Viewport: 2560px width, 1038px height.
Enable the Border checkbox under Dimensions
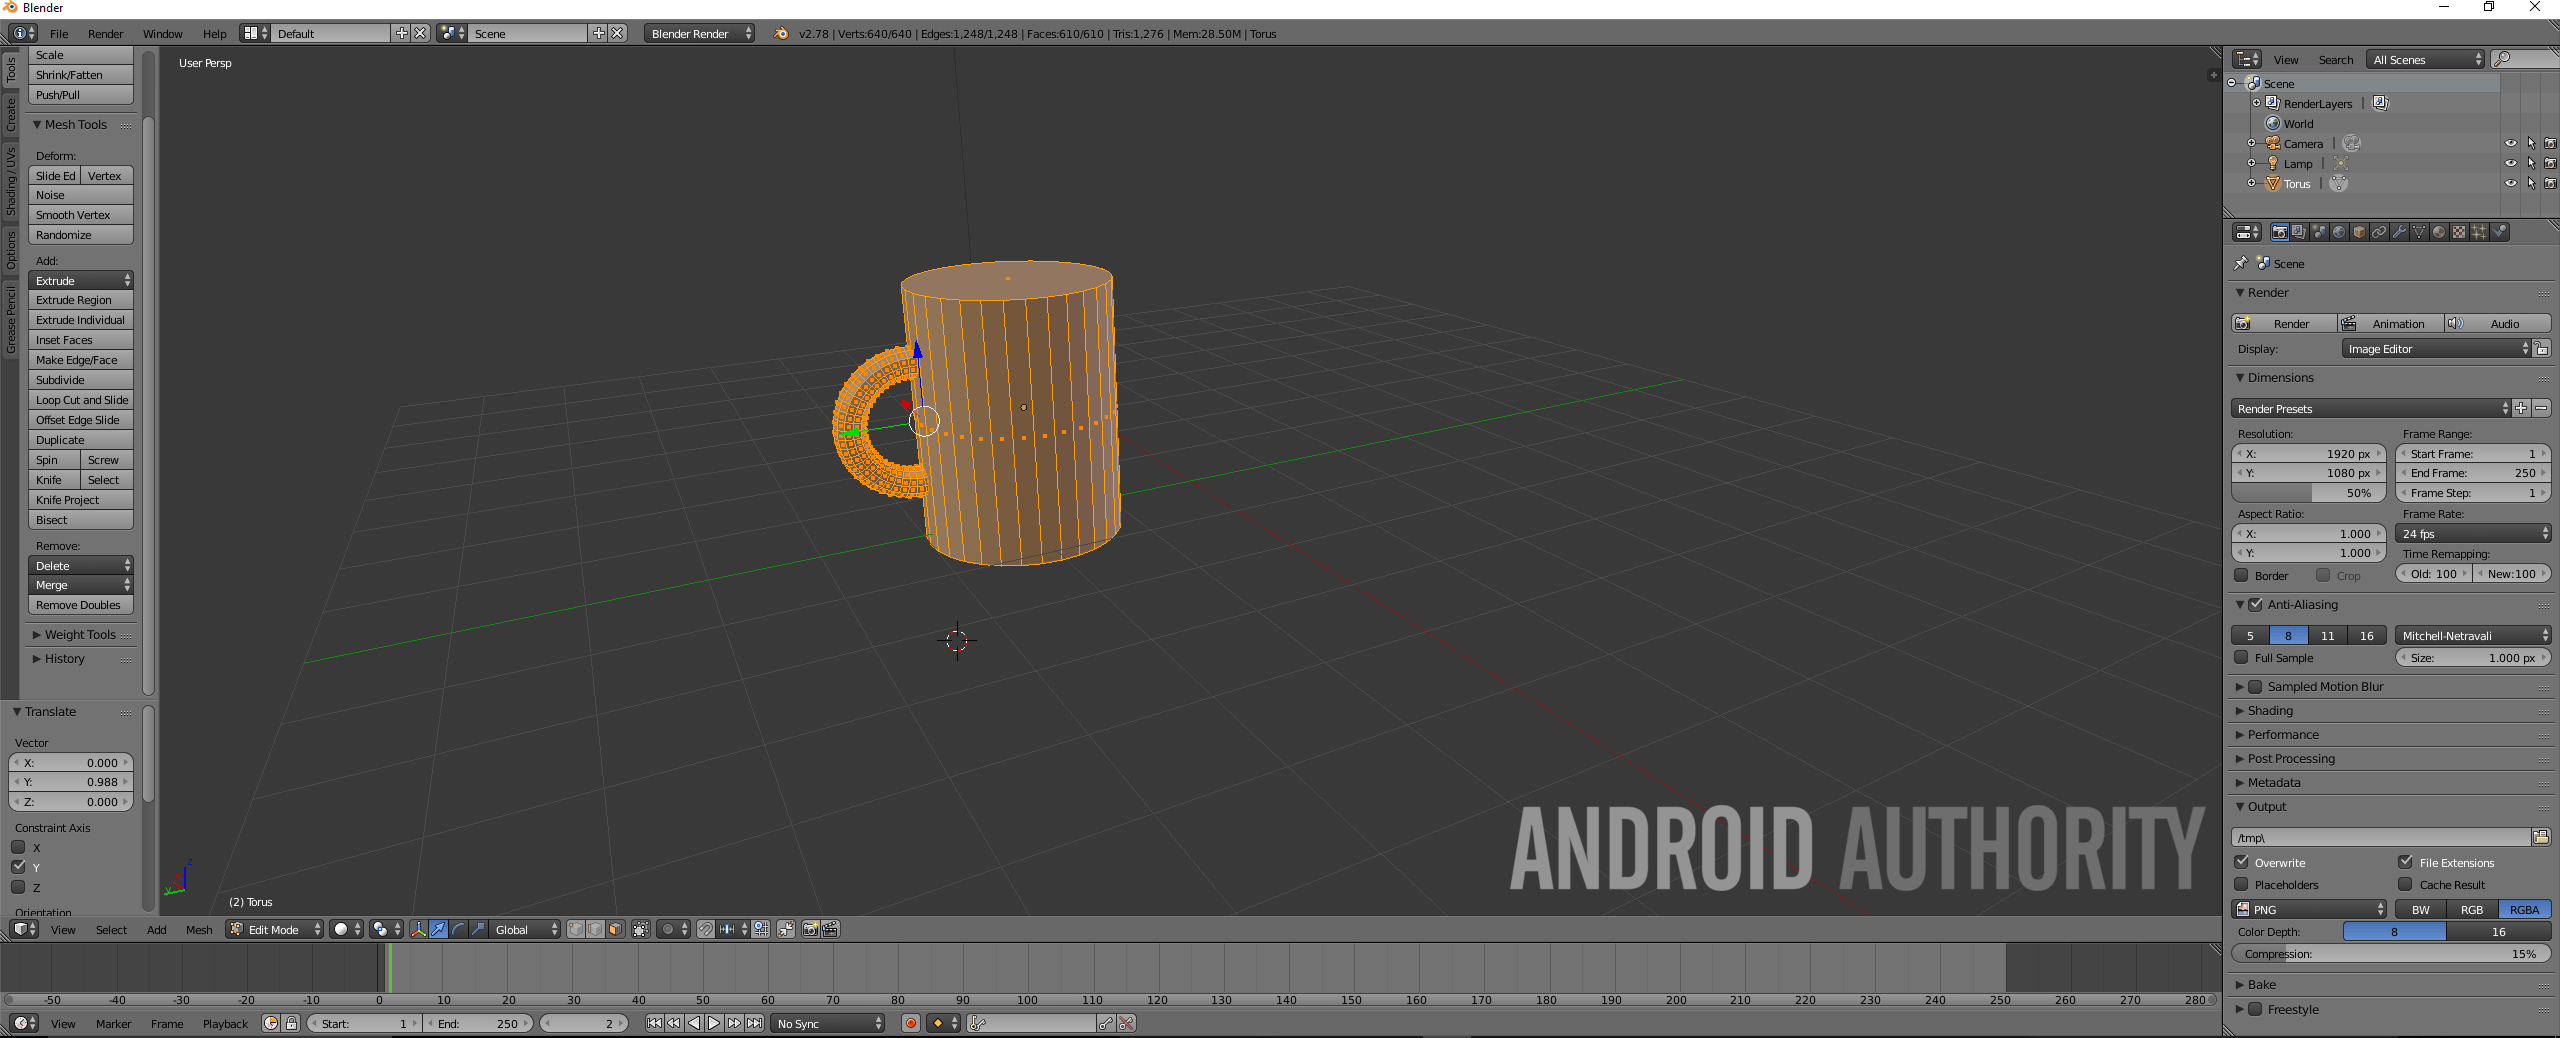click(2242, 575)
